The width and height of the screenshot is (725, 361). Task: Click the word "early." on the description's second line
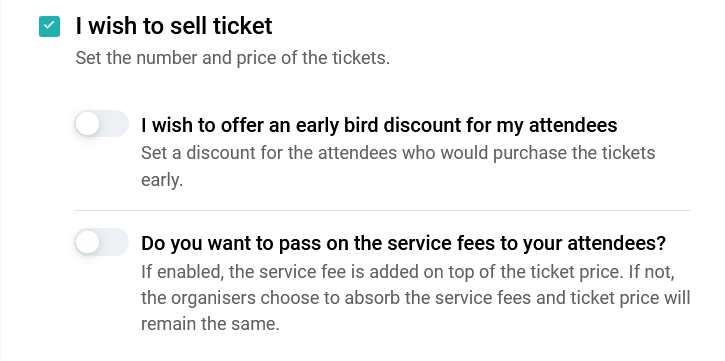(x=162, y=180)
